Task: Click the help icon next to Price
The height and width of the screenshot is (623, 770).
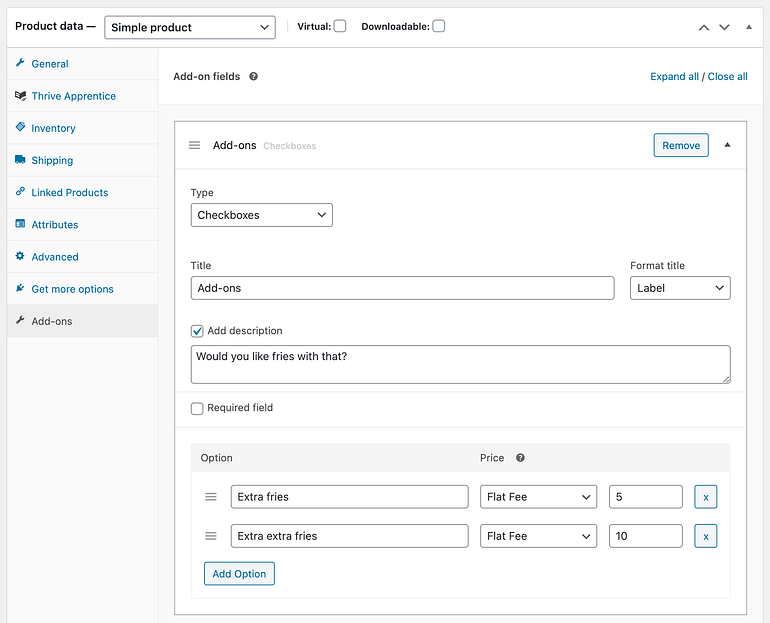Action: (x=520, y=458)
